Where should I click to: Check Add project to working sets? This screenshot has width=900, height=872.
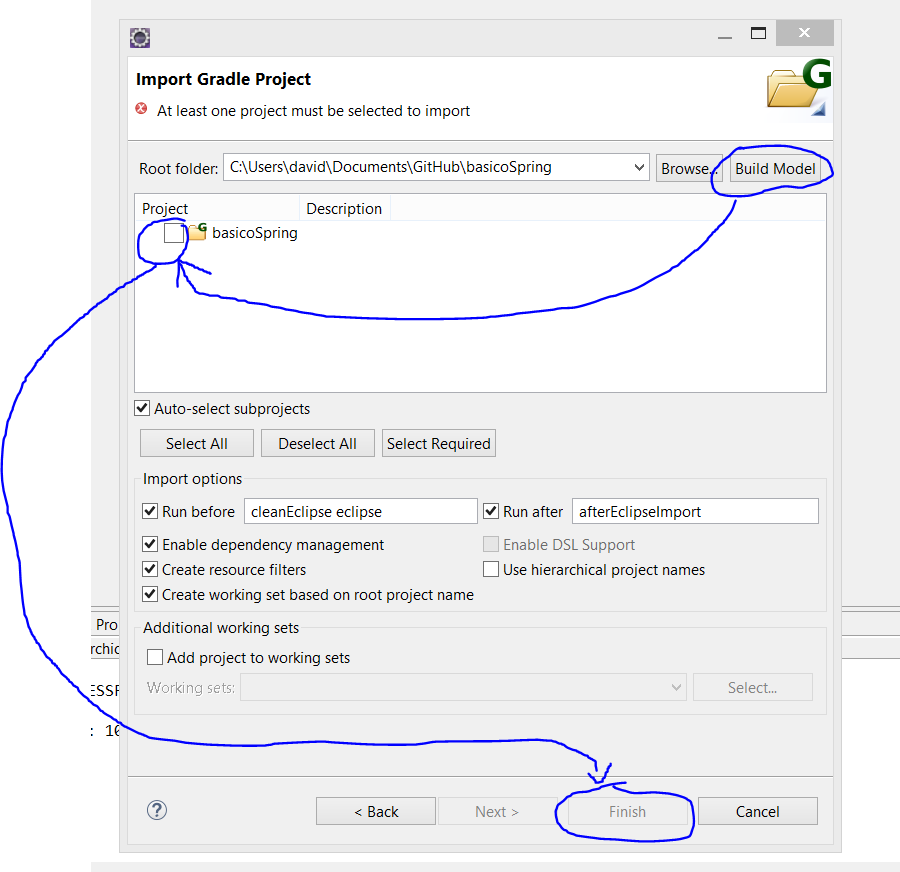click(x=154, y=657)
